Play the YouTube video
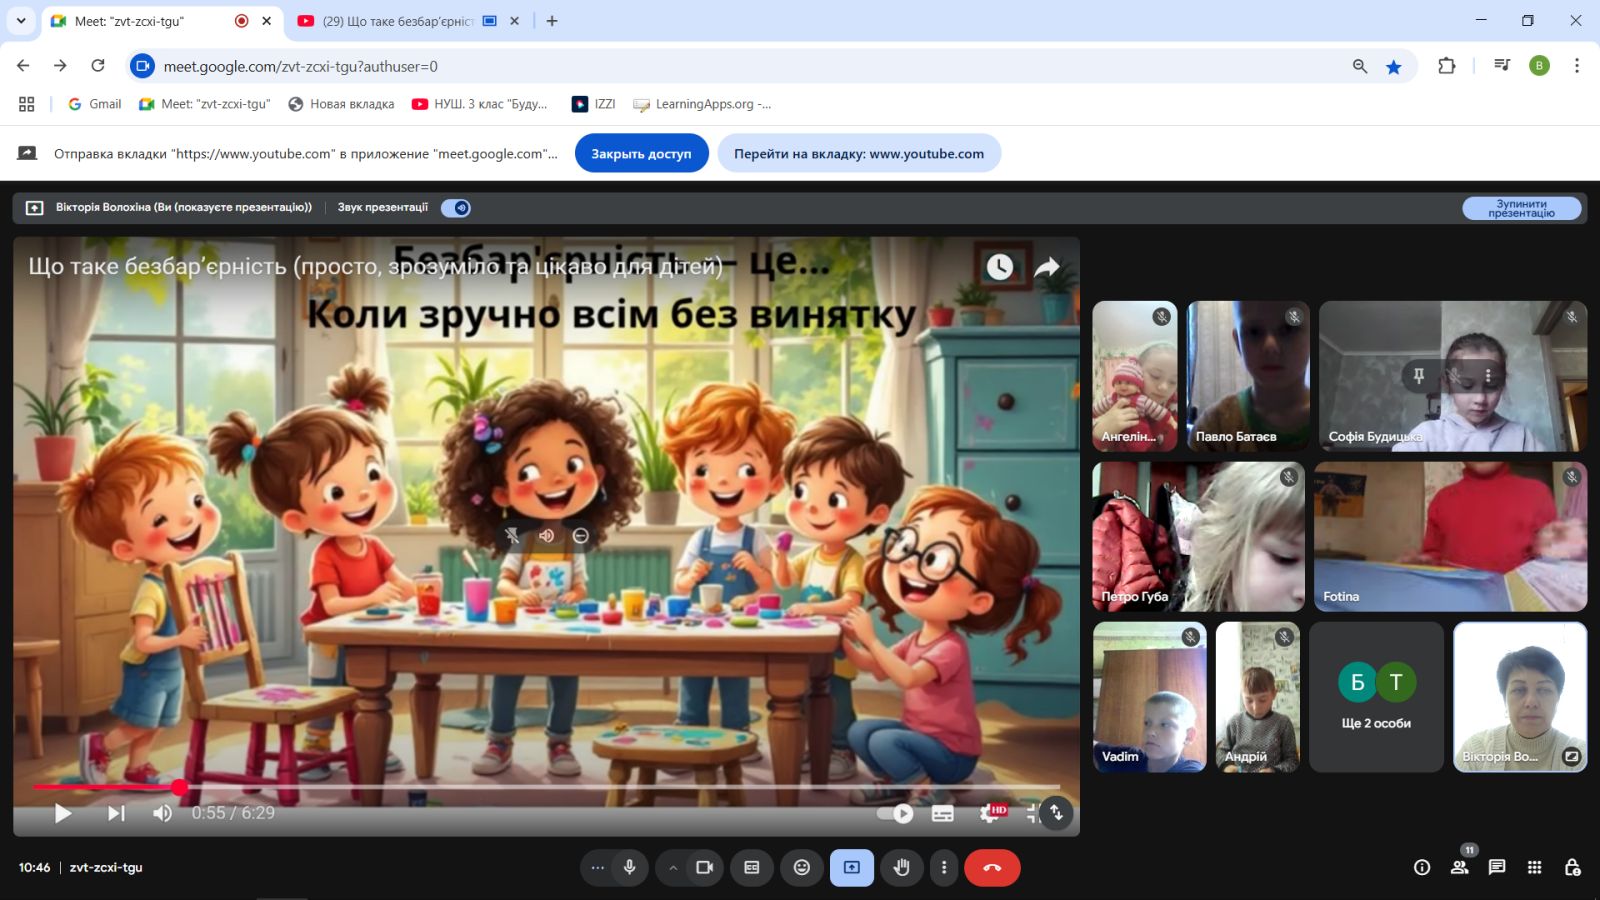 click(x=62, y=813)
